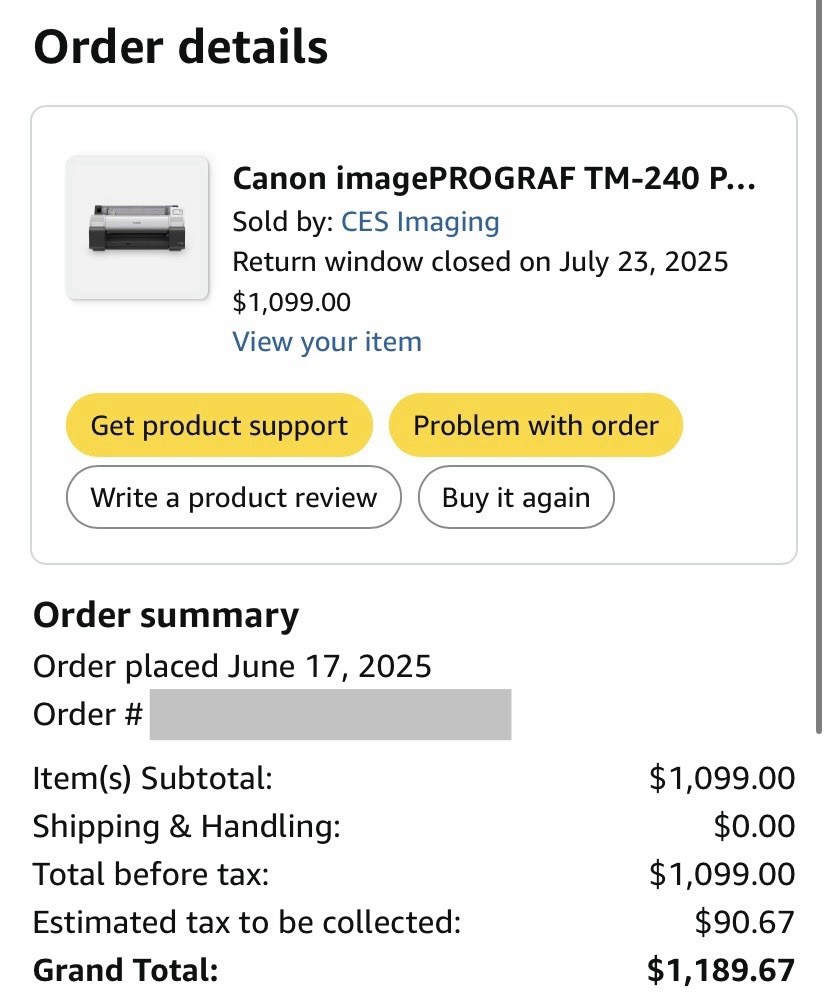Click the Order details heading
The height and width of the screenshot is (1000, 827).
(181, 47)
